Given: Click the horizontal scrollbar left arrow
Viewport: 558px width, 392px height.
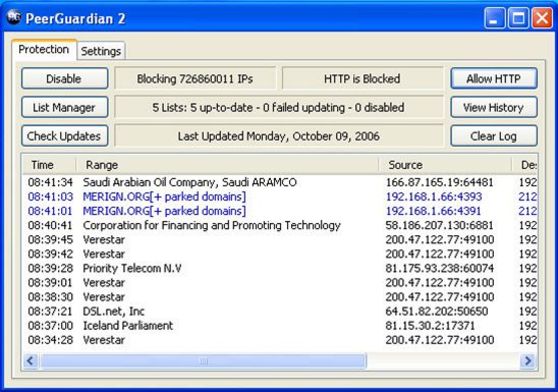Looking at the screenshot, I should tap(30, 361).
